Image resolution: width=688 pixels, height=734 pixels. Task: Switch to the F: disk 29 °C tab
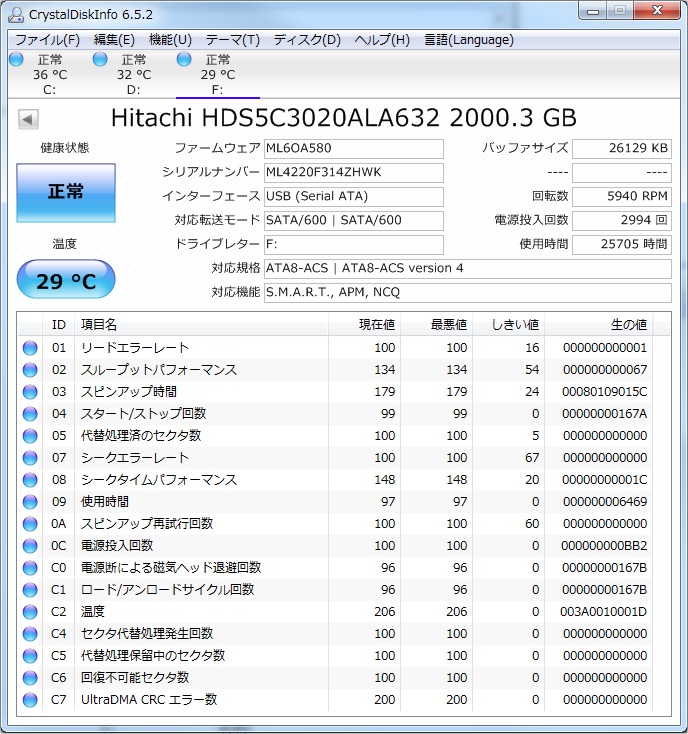tap(218, 74)
